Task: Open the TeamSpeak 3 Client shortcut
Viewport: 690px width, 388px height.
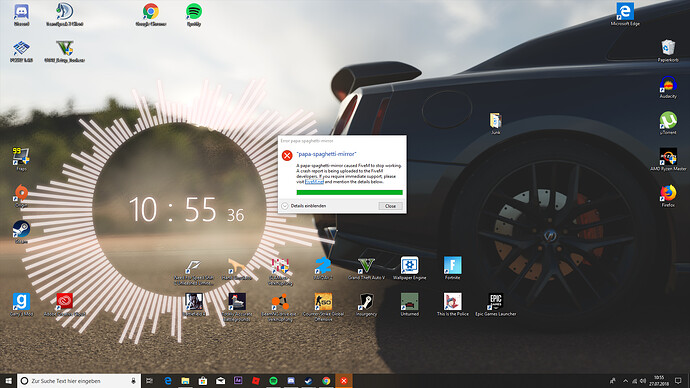Action: pyautogui.click(x=65, y=15)
